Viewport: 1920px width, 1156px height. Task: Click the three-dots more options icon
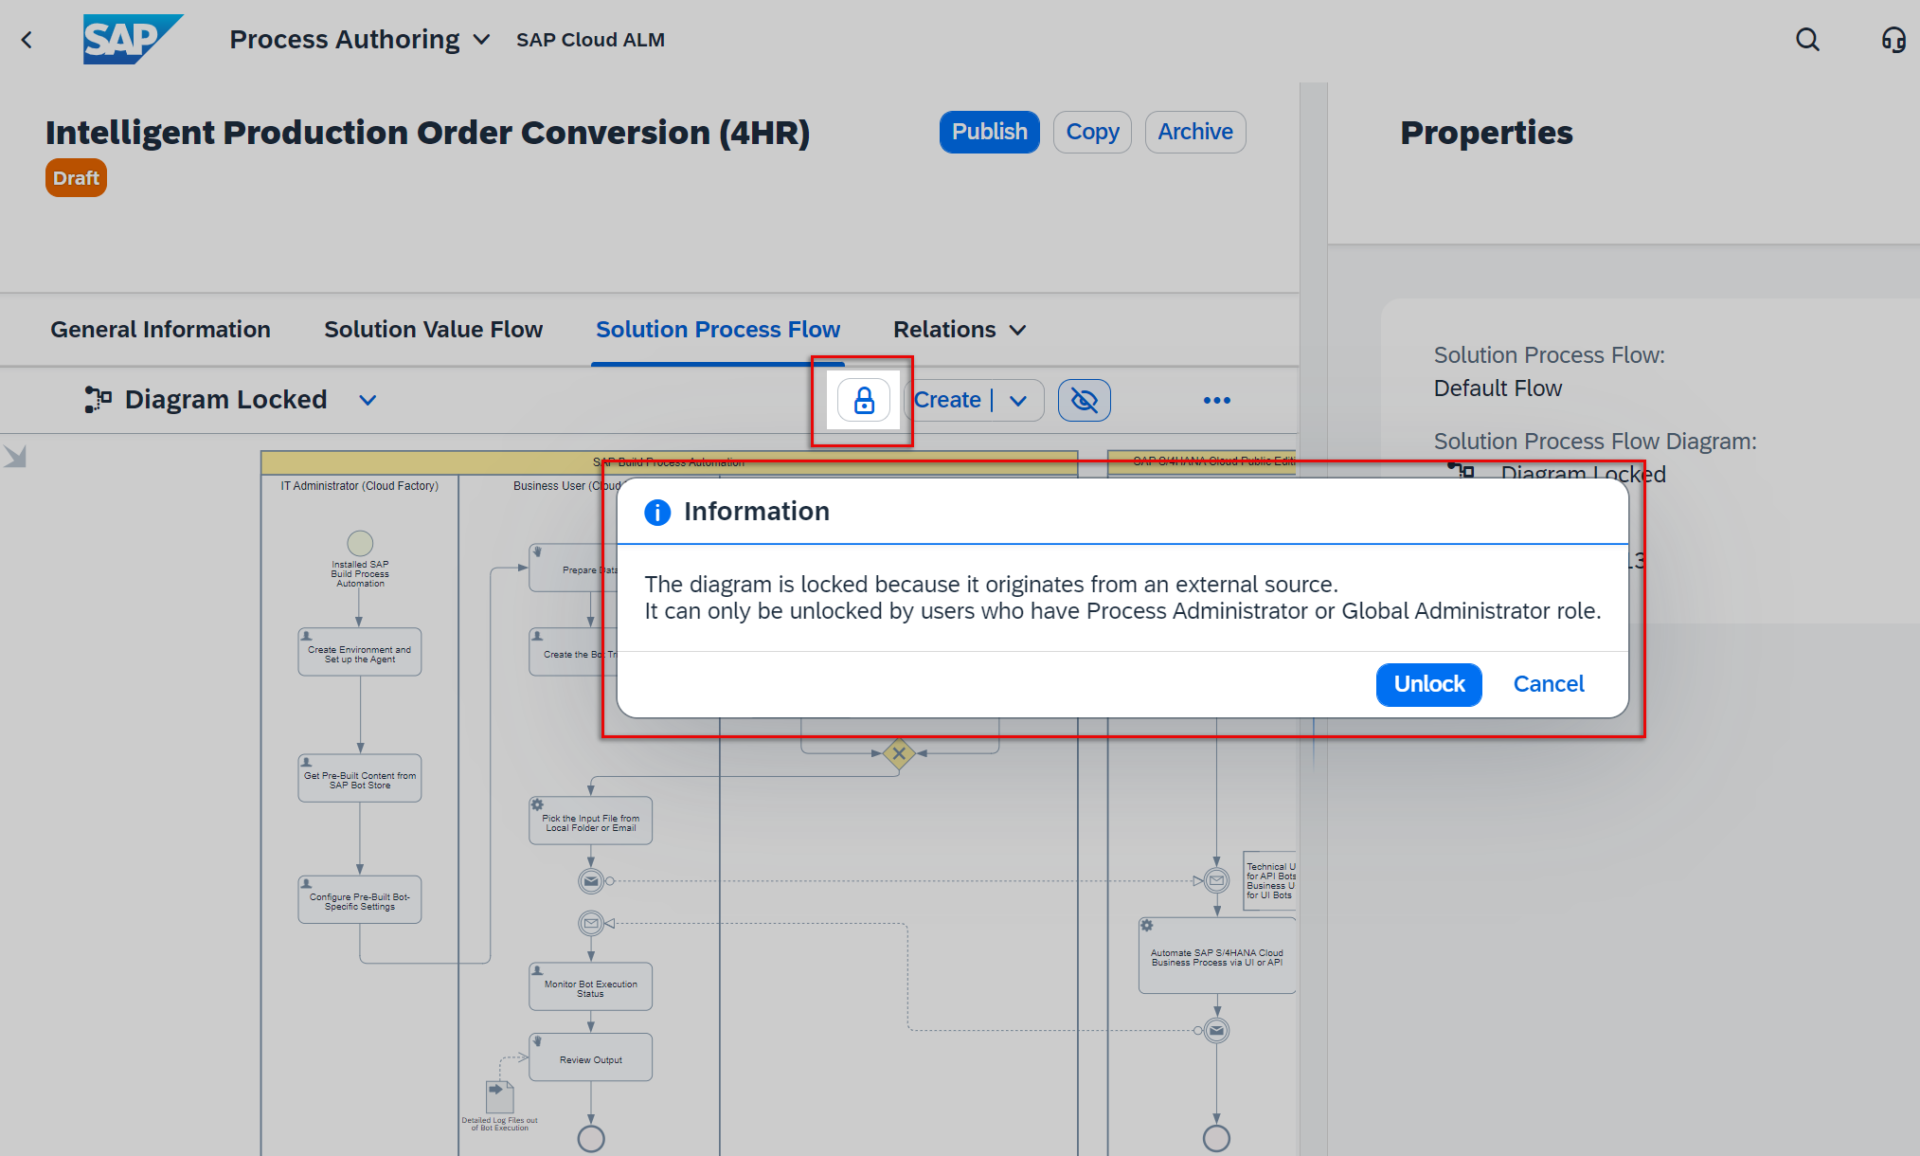[1216, 400]
